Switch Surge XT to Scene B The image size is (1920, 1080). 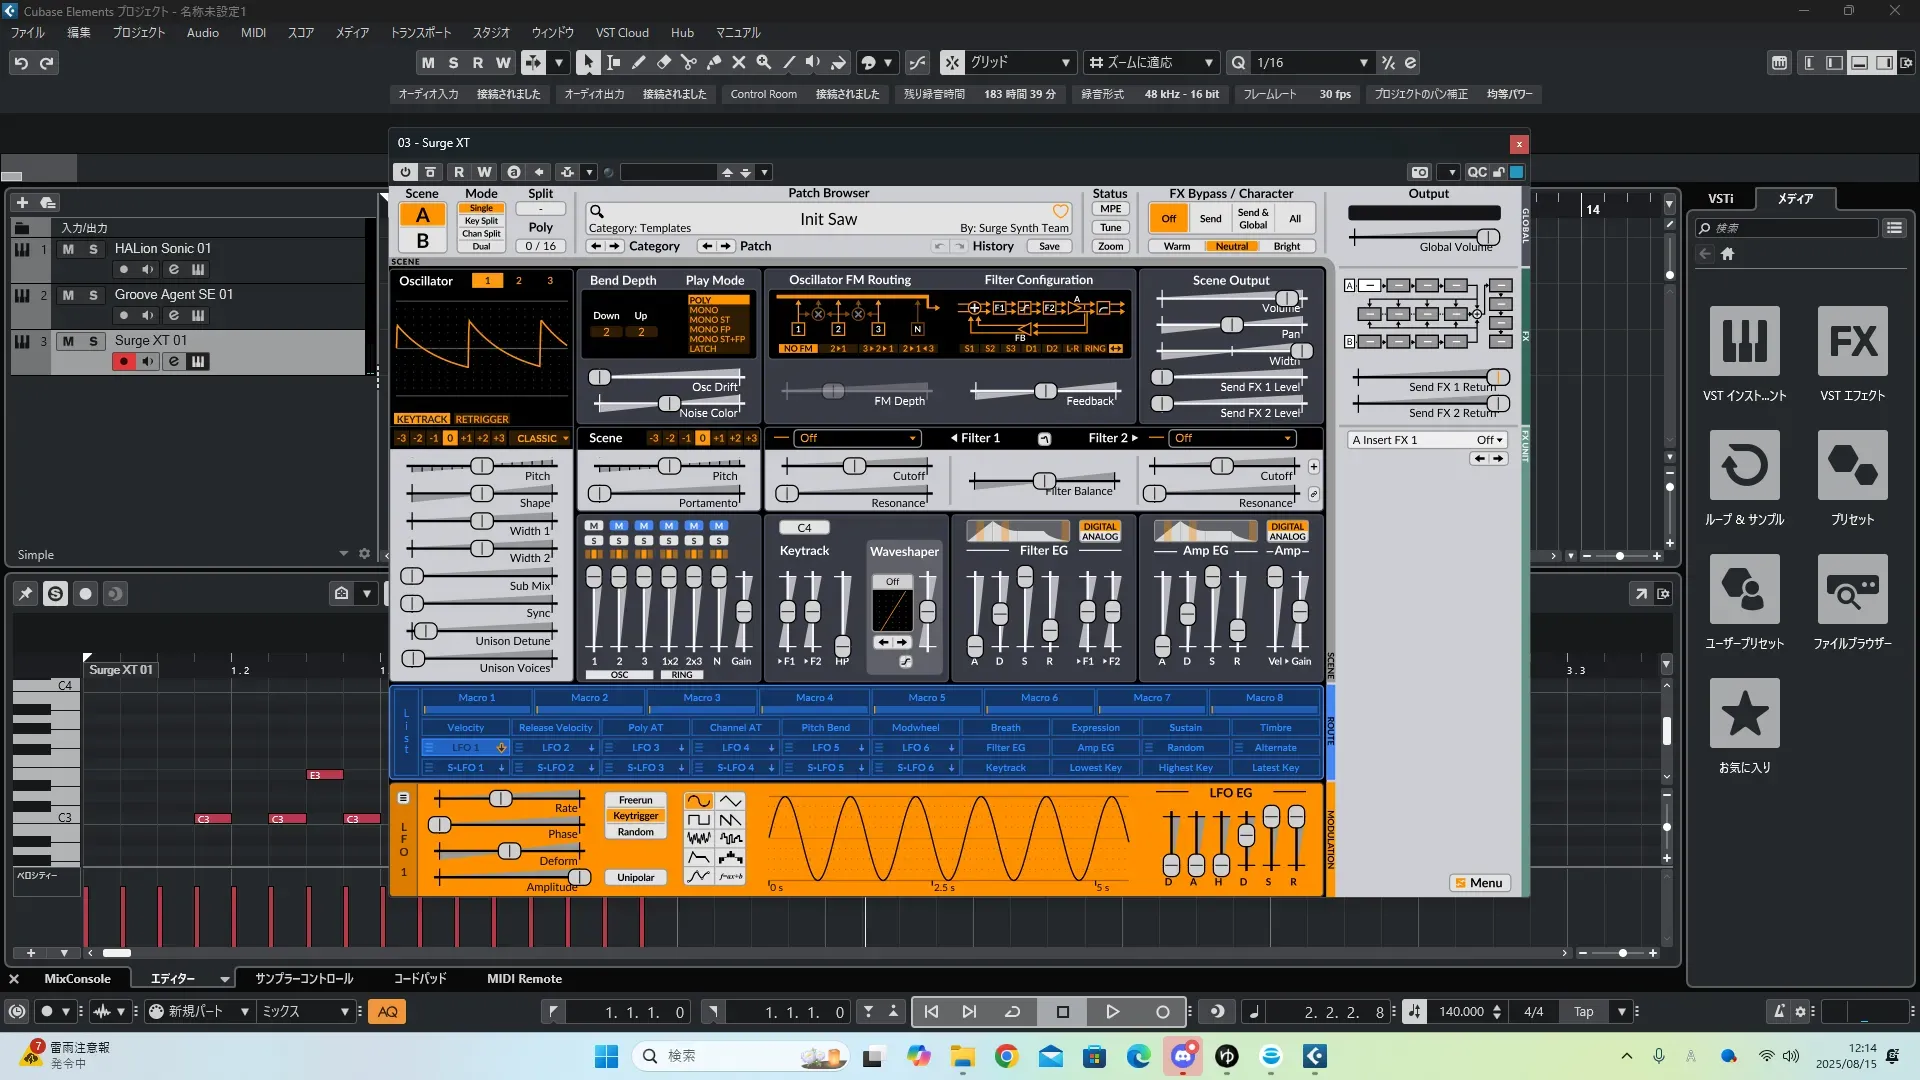click(422, 241)
